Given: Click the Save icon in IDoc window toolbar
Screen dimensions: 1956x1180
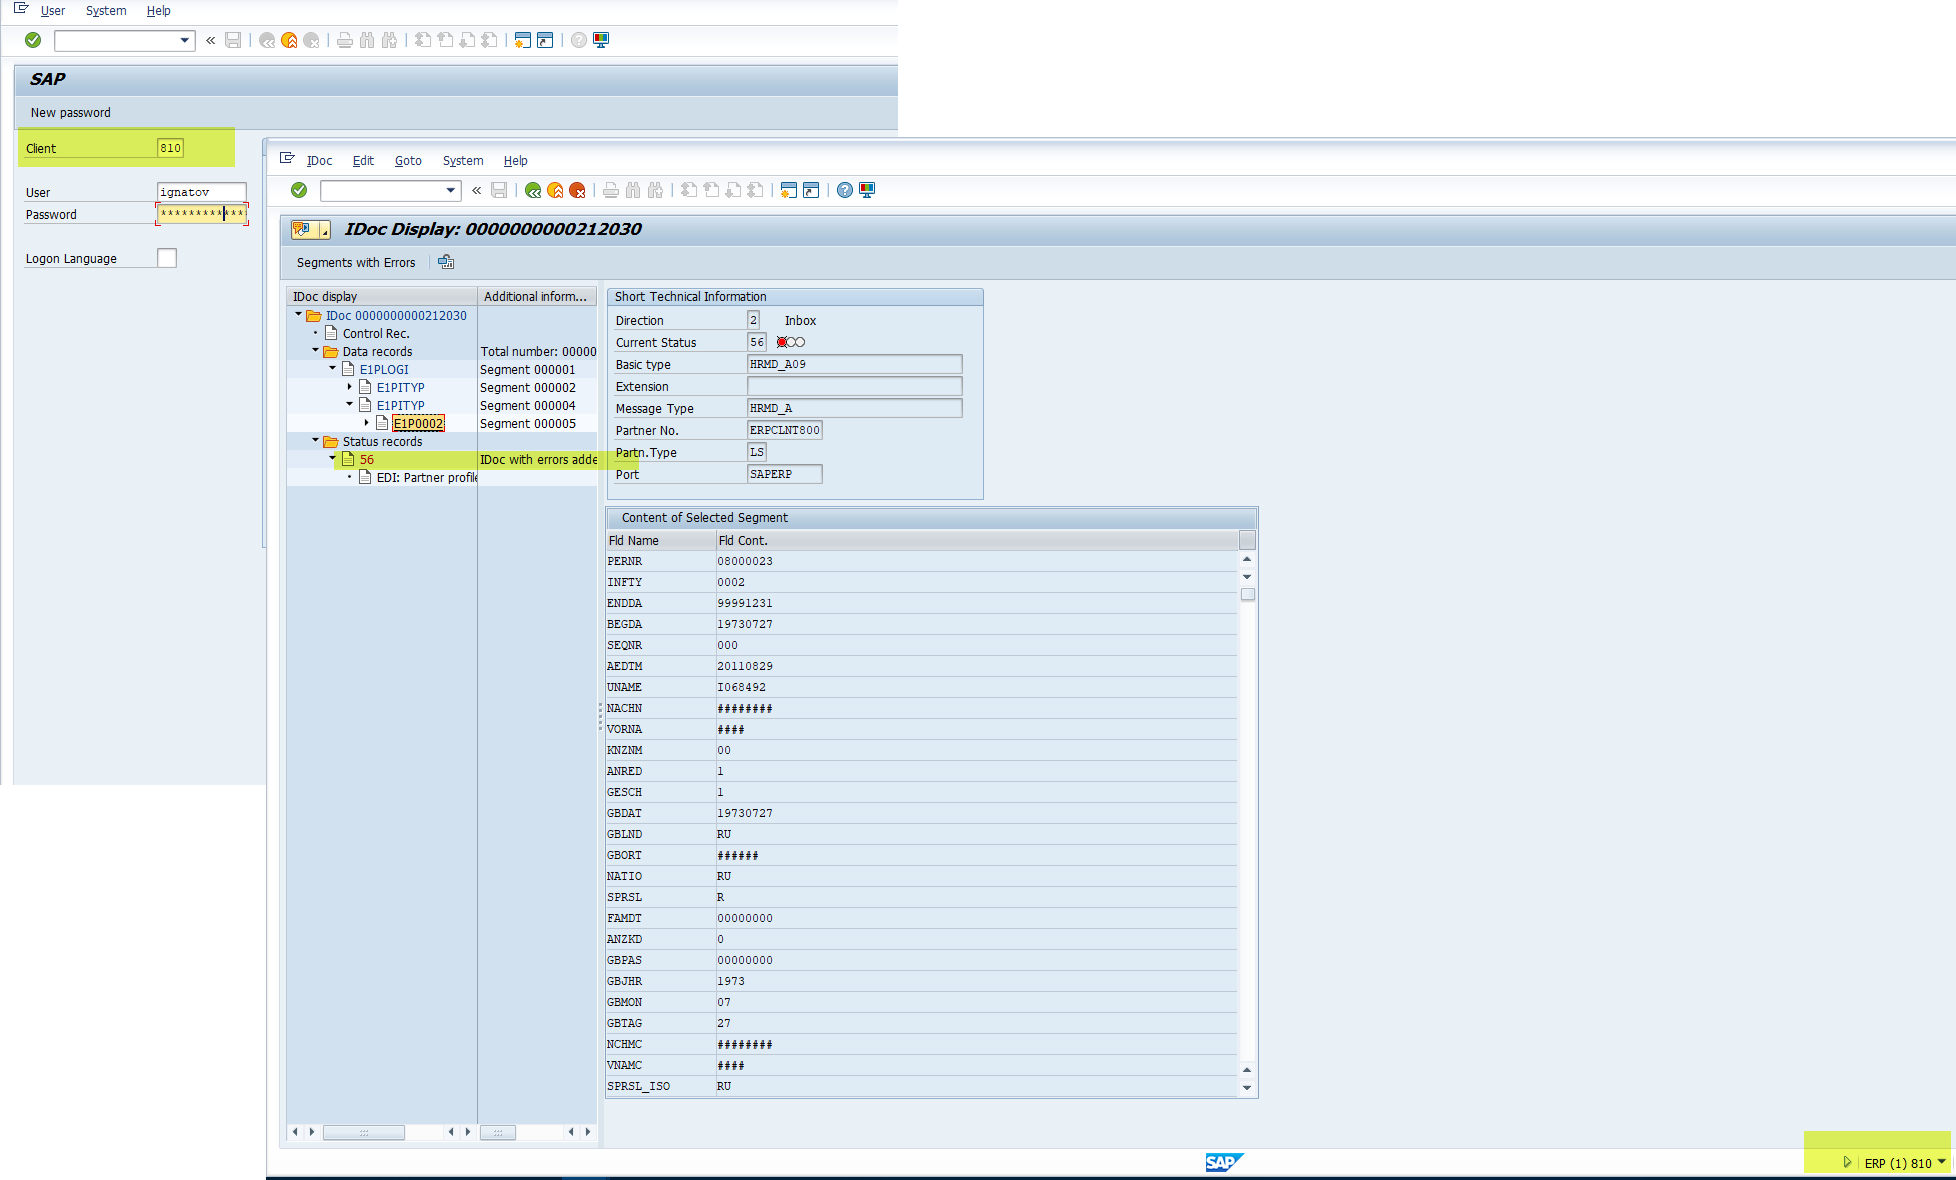Looking at the screenshot, I should (499, 190).
